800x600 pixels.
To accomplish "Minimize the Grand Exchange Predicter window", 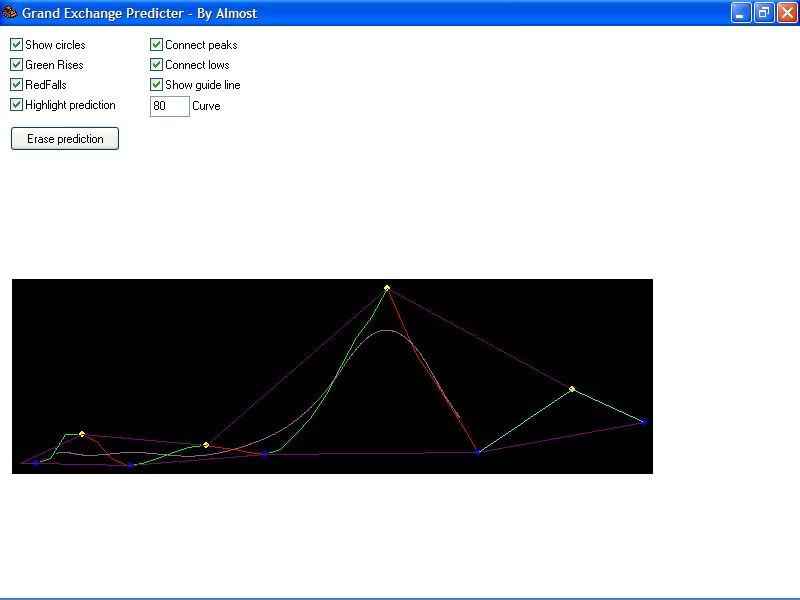I will coord(741,13).
